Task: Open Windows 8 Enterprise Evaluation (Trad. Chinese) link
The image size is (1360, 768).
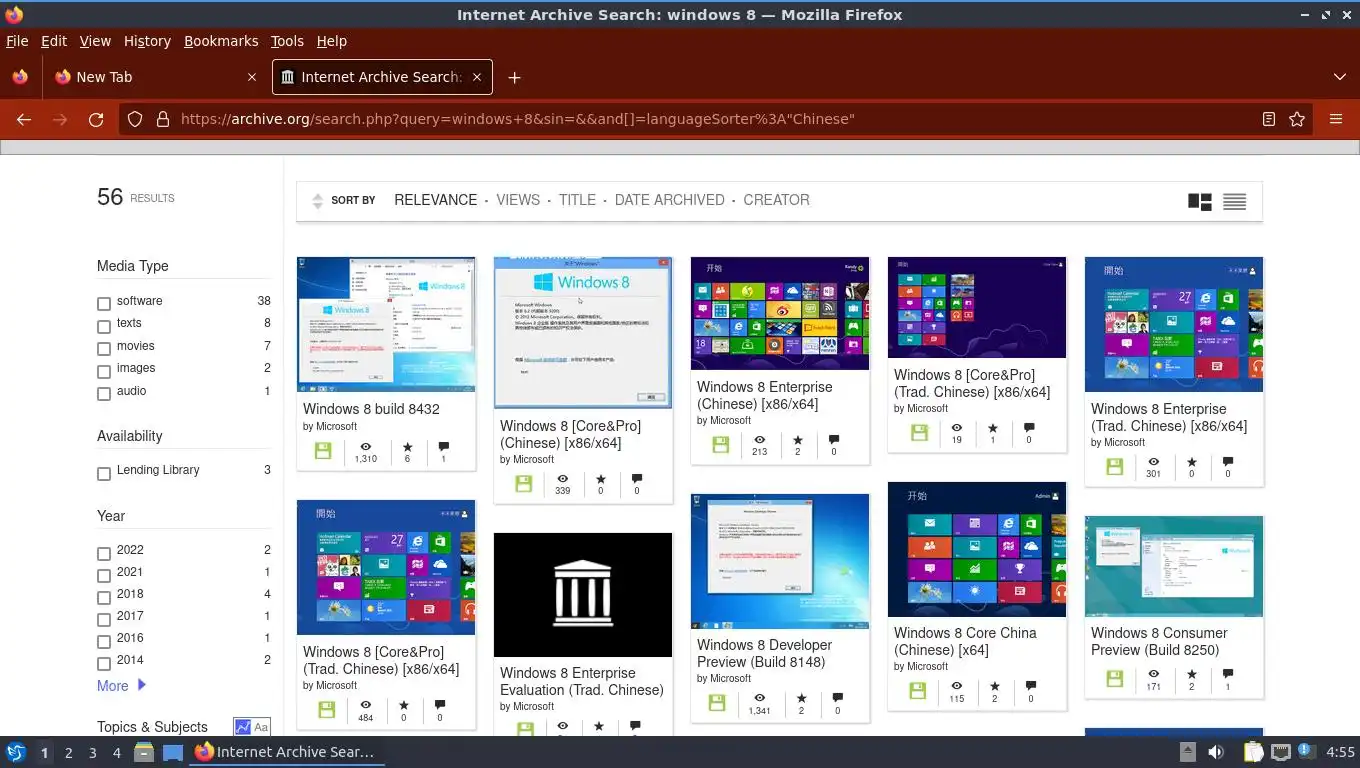Action: coord(582,682)
